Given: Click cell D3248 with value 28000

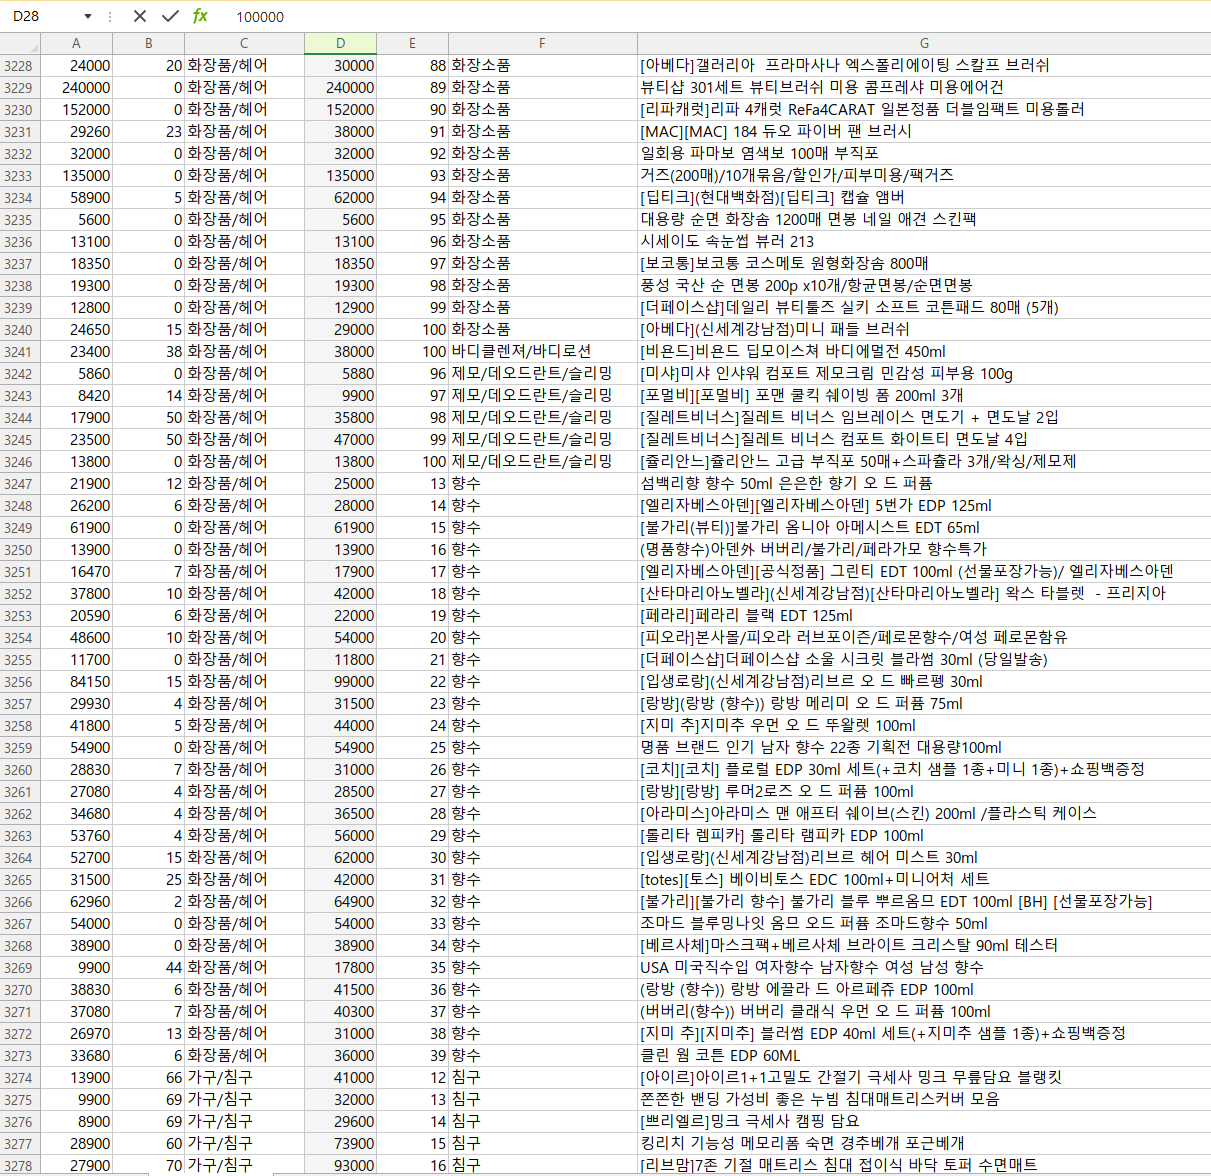Looking at the screenshot, I should pos(340,505).
